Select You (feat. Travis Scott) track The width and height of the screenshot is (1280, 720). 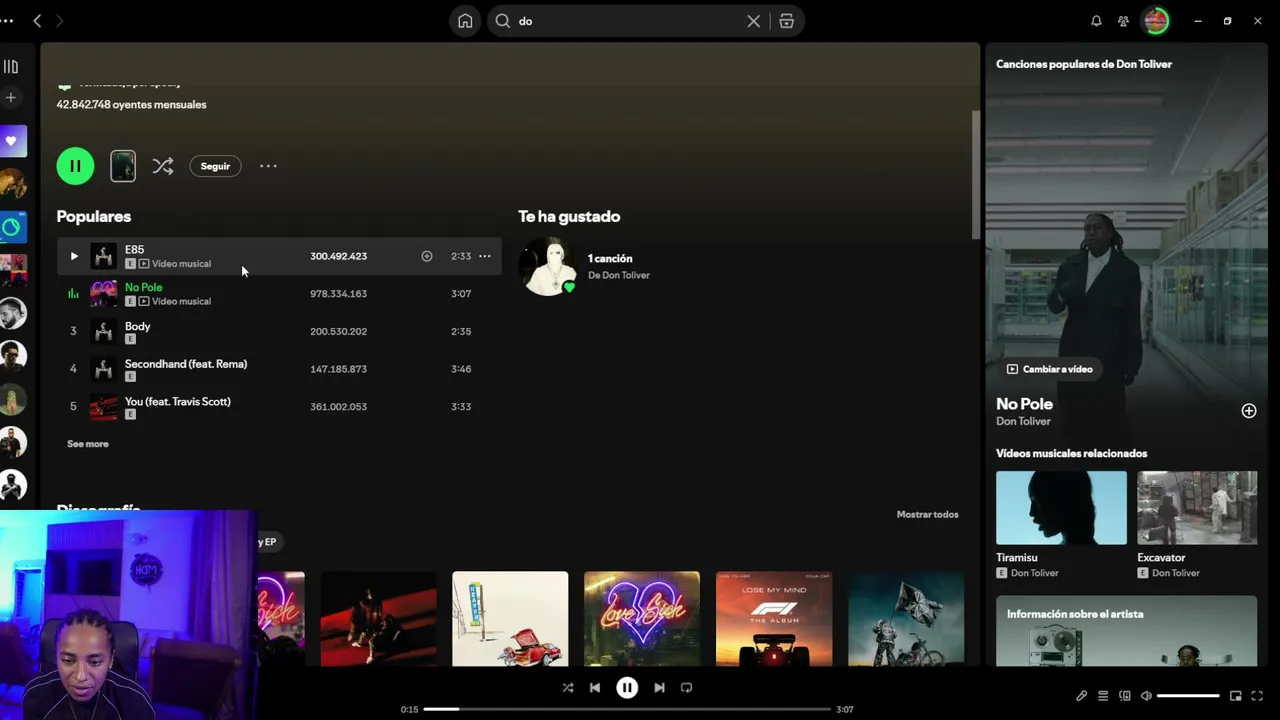279,406
